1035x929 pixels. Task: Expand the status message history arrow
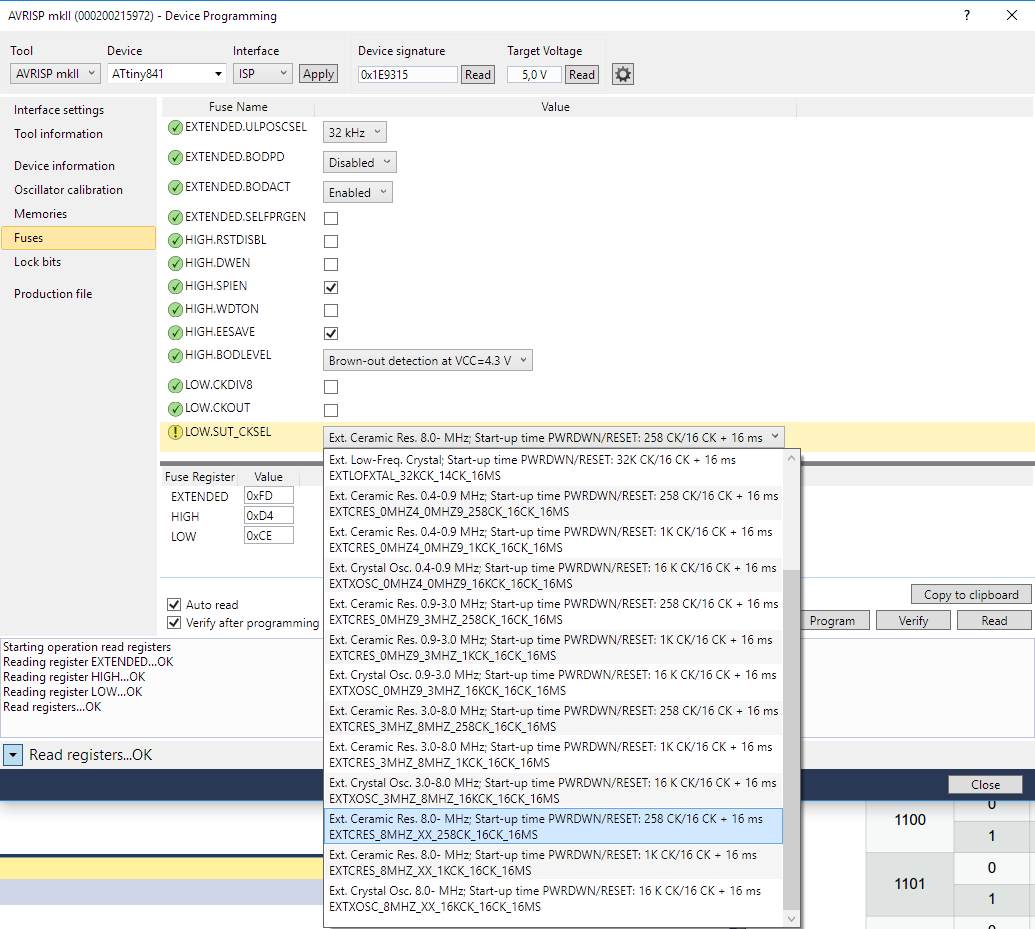point(13,755)
